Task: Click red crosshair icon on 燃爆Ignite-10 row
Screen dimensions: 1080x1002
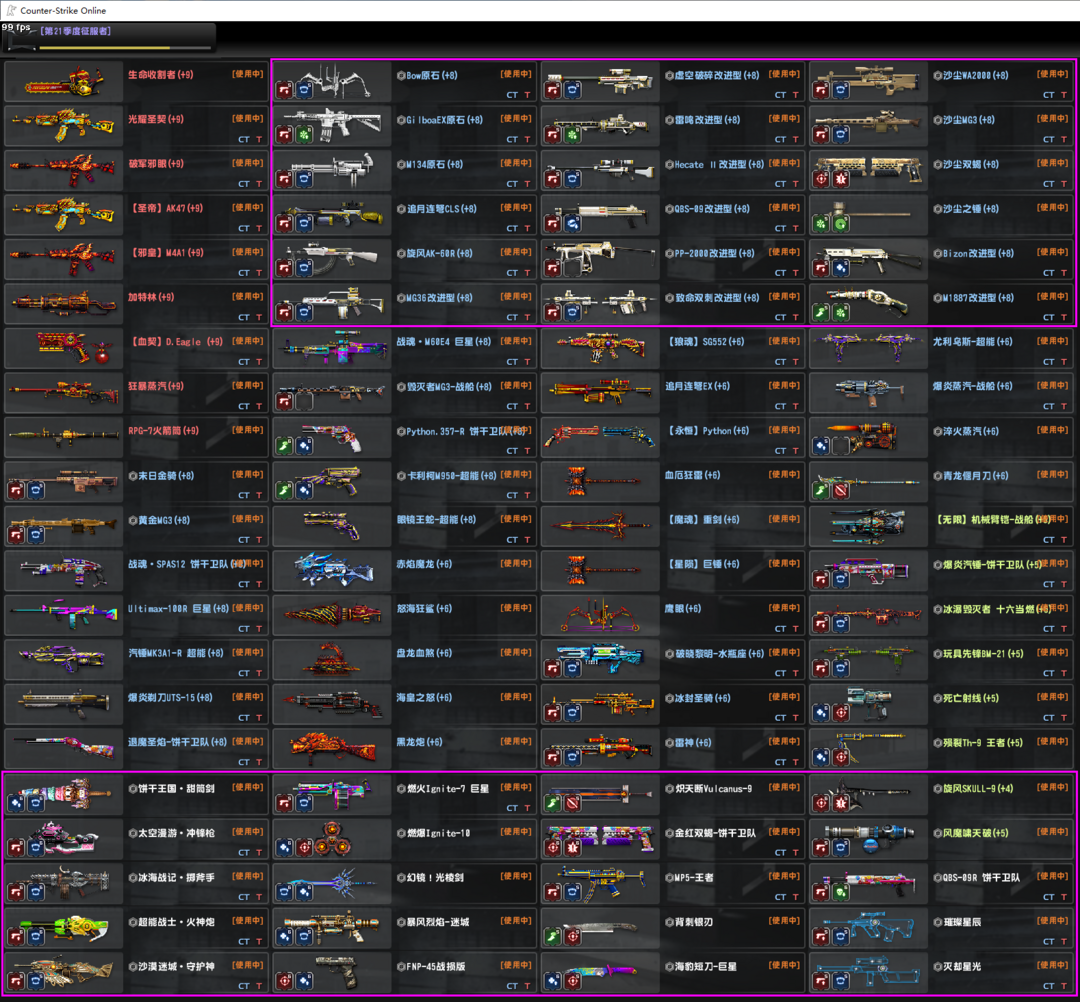Action: tap(304, 848)
